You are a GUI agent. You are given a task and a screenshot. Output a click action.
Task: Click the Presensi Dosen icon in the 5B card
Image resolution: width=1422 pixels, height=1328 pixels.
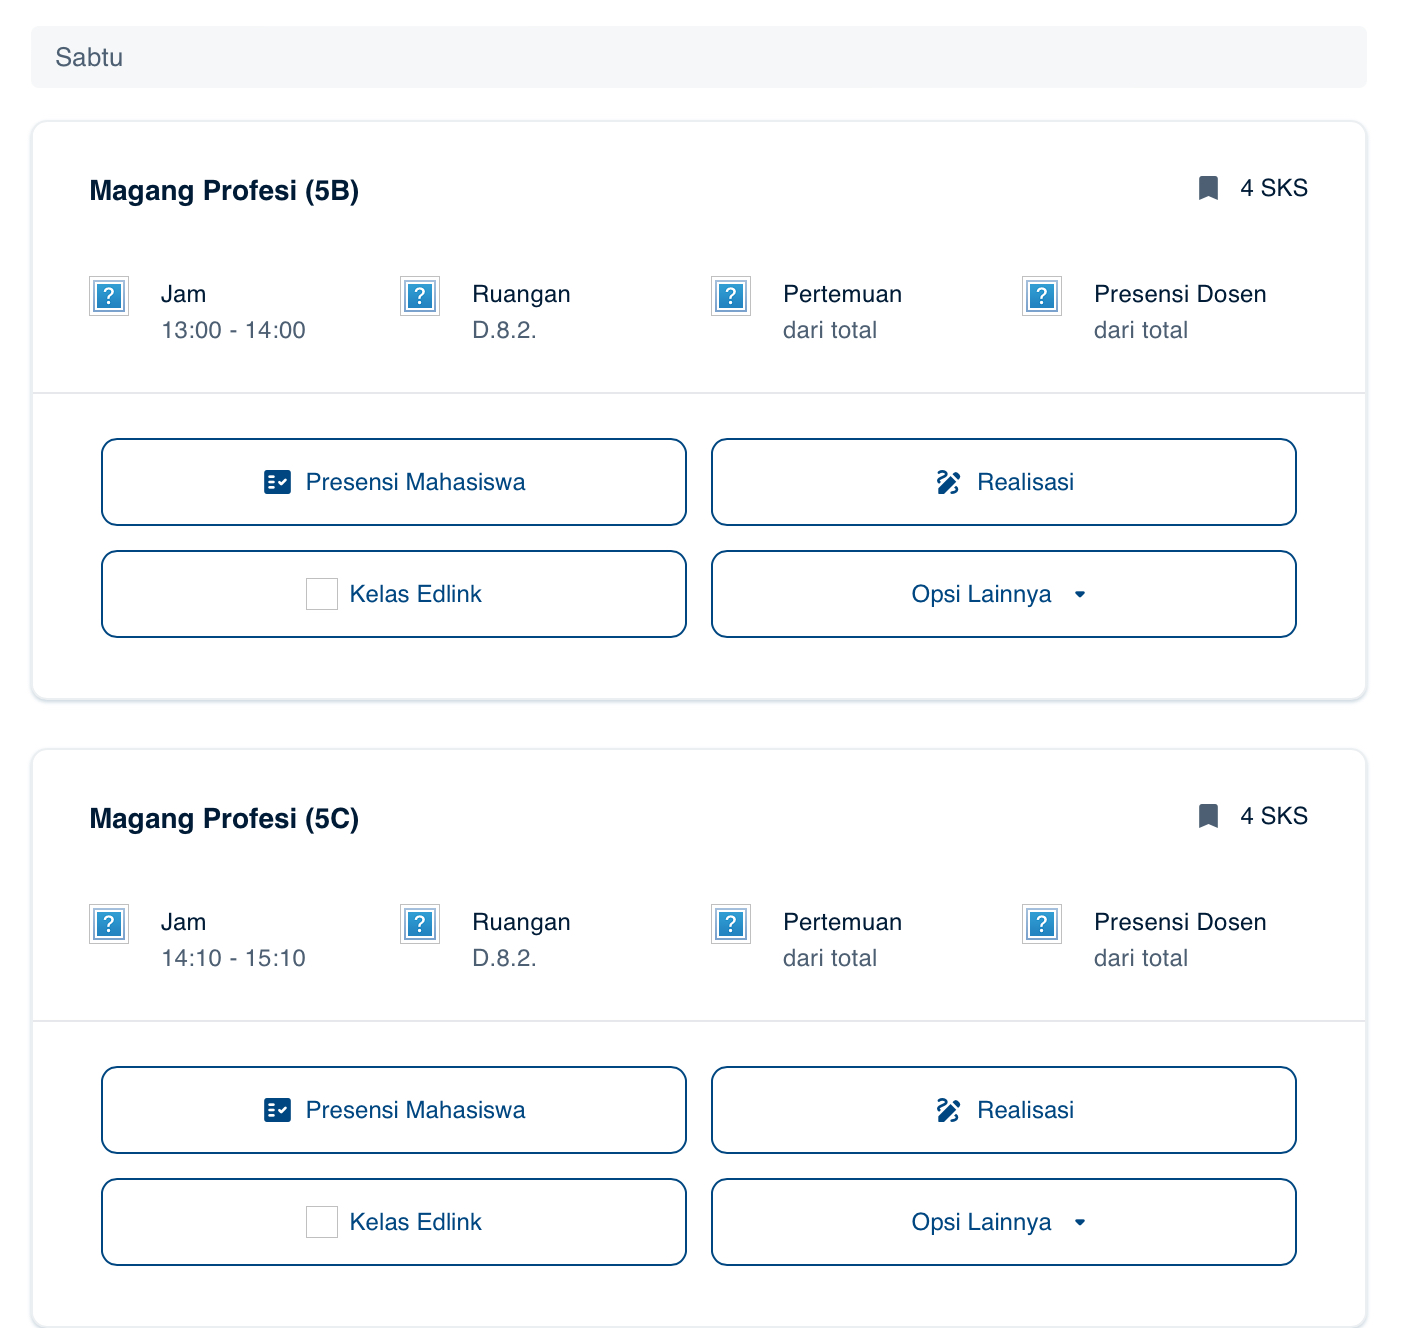click(1042, 296)
